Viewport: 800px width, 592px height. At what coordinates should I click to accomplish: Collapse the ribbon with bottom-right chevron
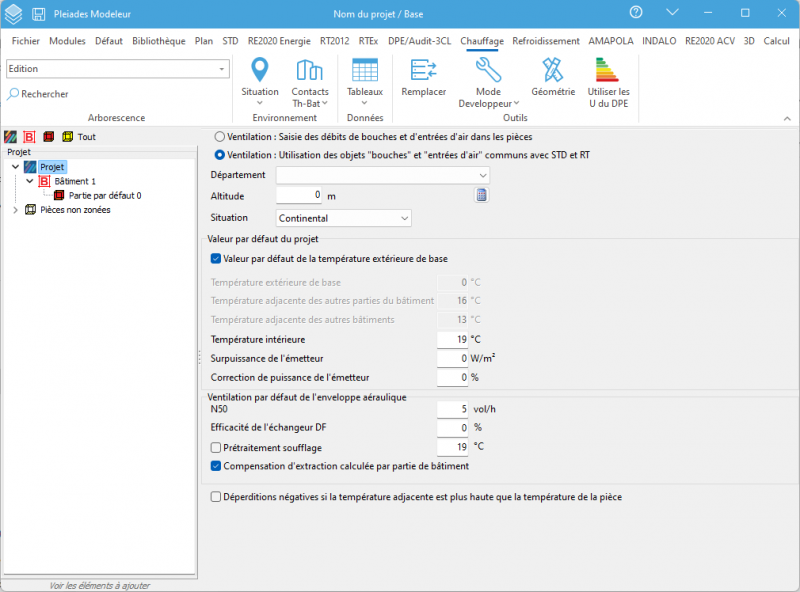point(787,118)
